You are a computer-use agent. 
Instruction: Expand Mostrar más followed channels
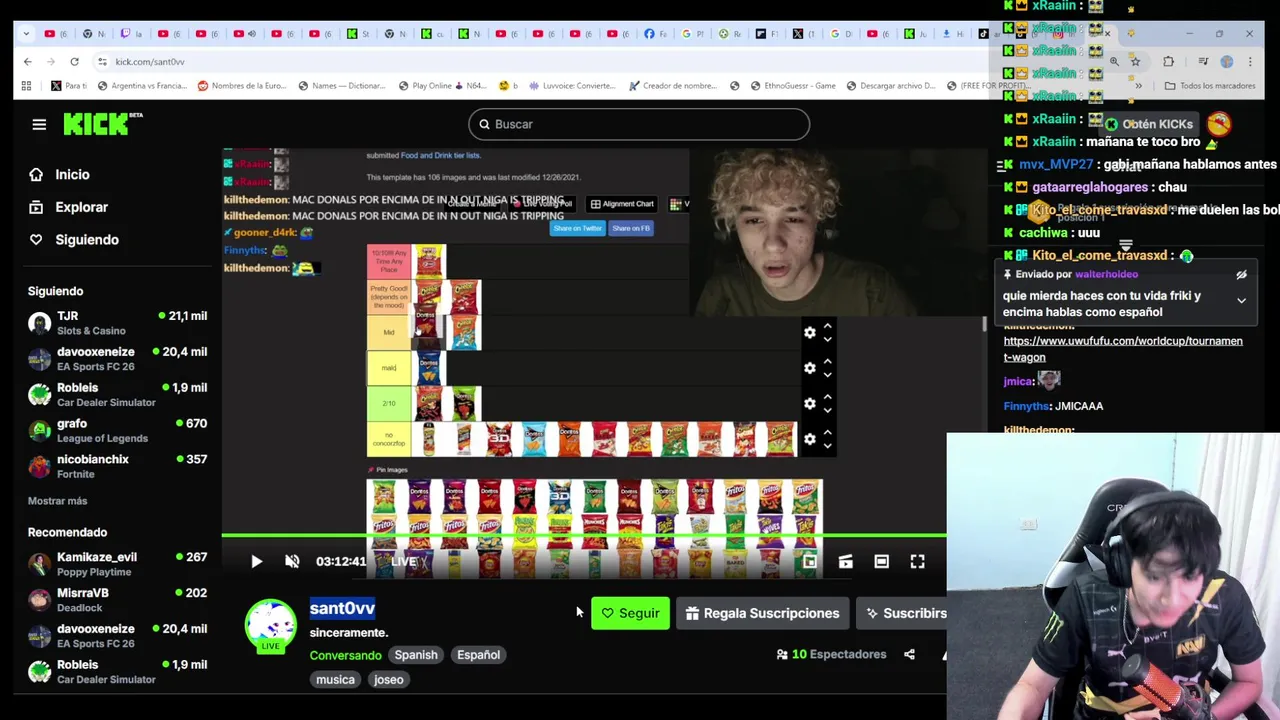57,501
